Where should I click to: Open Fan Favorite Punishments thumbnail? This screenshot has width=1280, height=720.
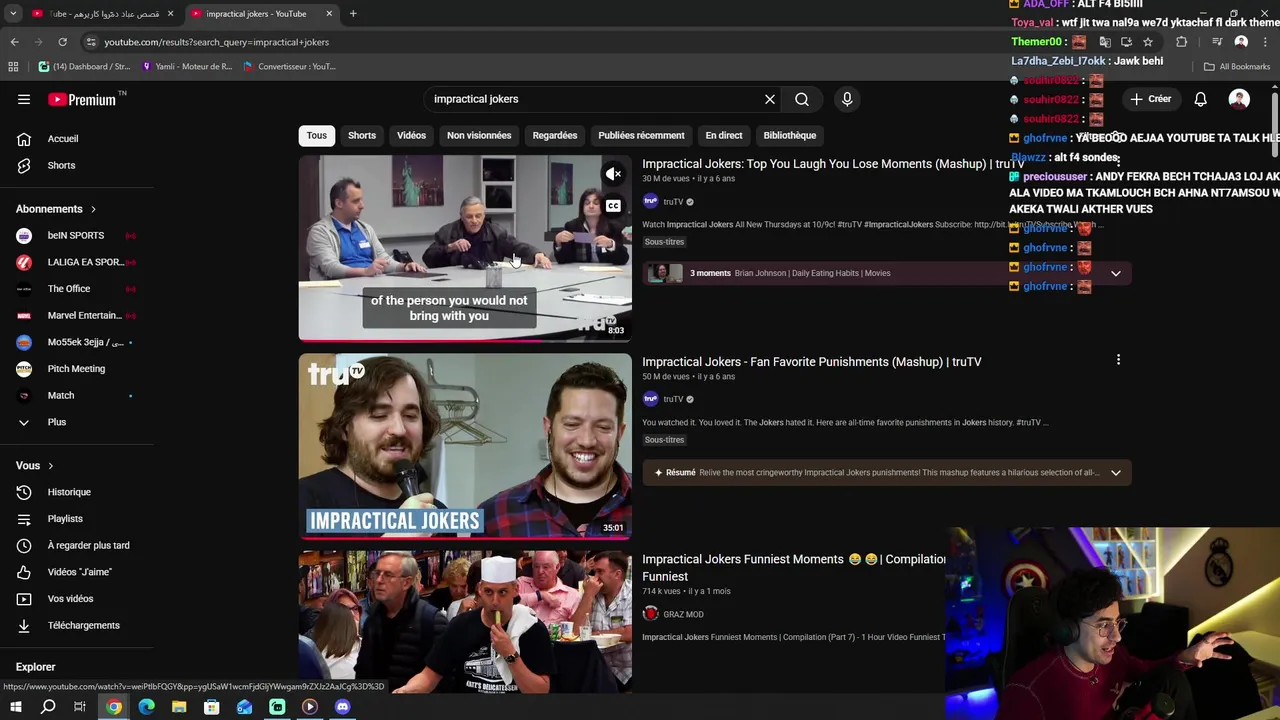point(465,446)
